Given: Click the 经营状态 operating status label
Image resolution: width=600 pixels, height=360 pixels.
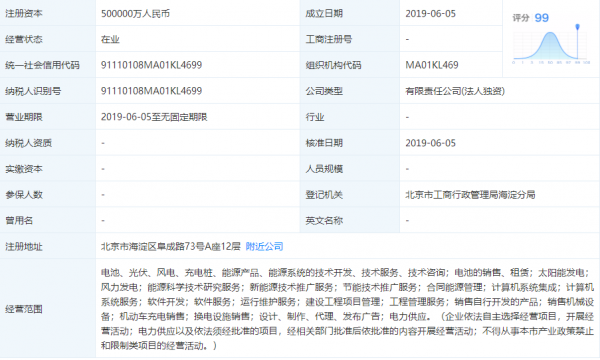Looking at the screenshot, I should click(x=24, y=39).
